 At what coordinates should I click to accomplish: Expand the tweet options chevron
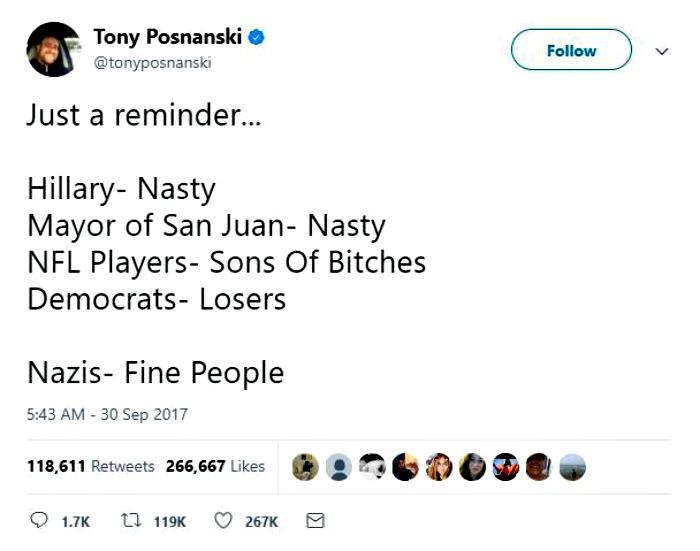click(662, 51)
